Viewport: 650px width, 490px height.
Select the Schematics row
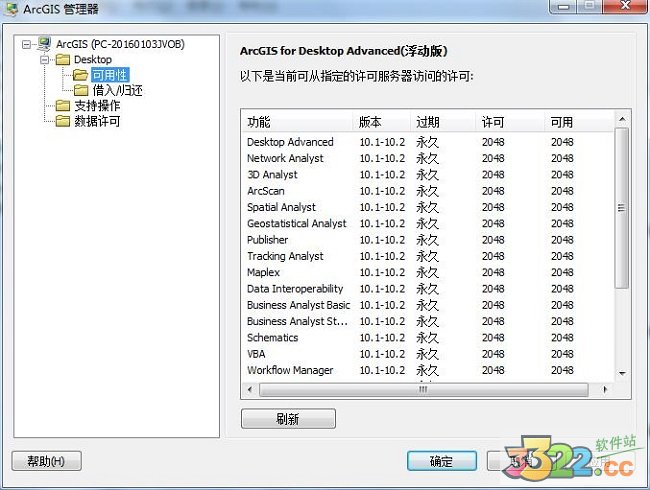[427, 338]
